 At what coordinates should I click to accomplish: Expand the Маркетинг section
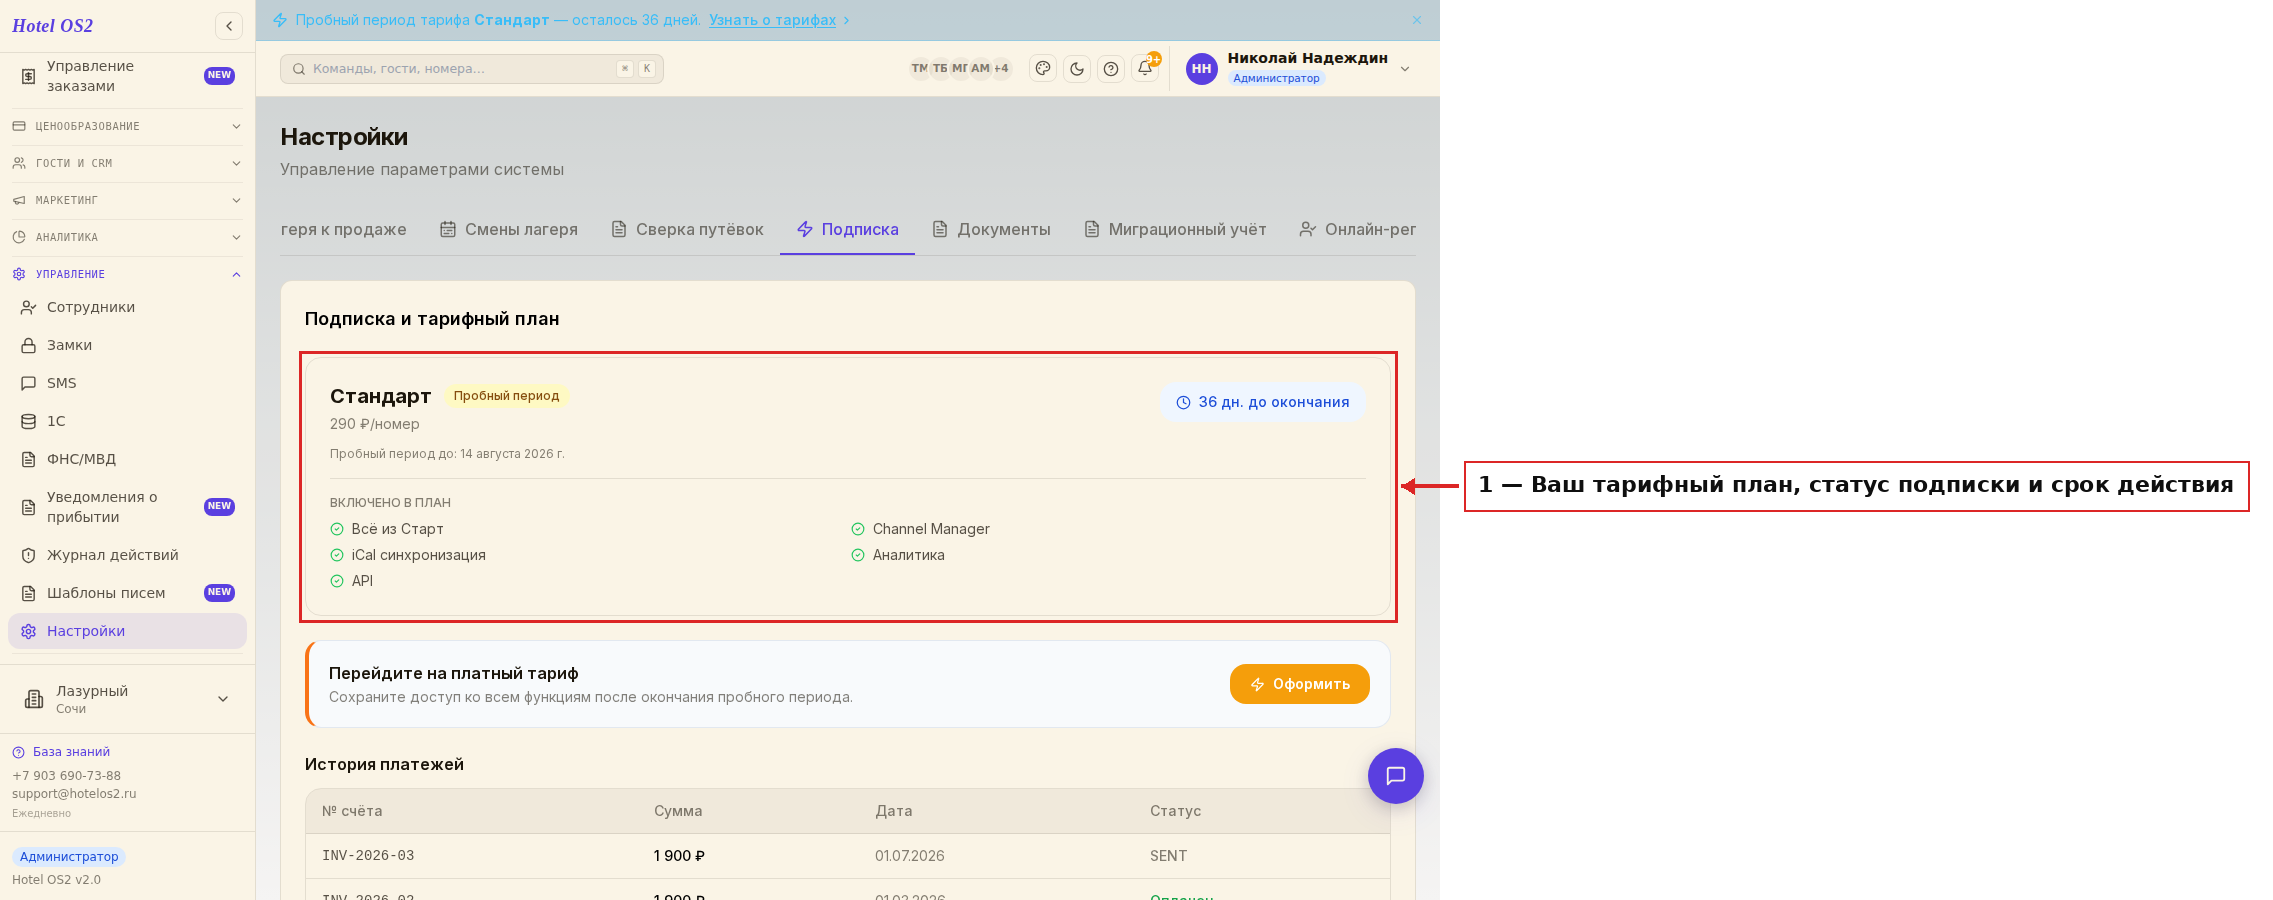click(x=128, y=200)
